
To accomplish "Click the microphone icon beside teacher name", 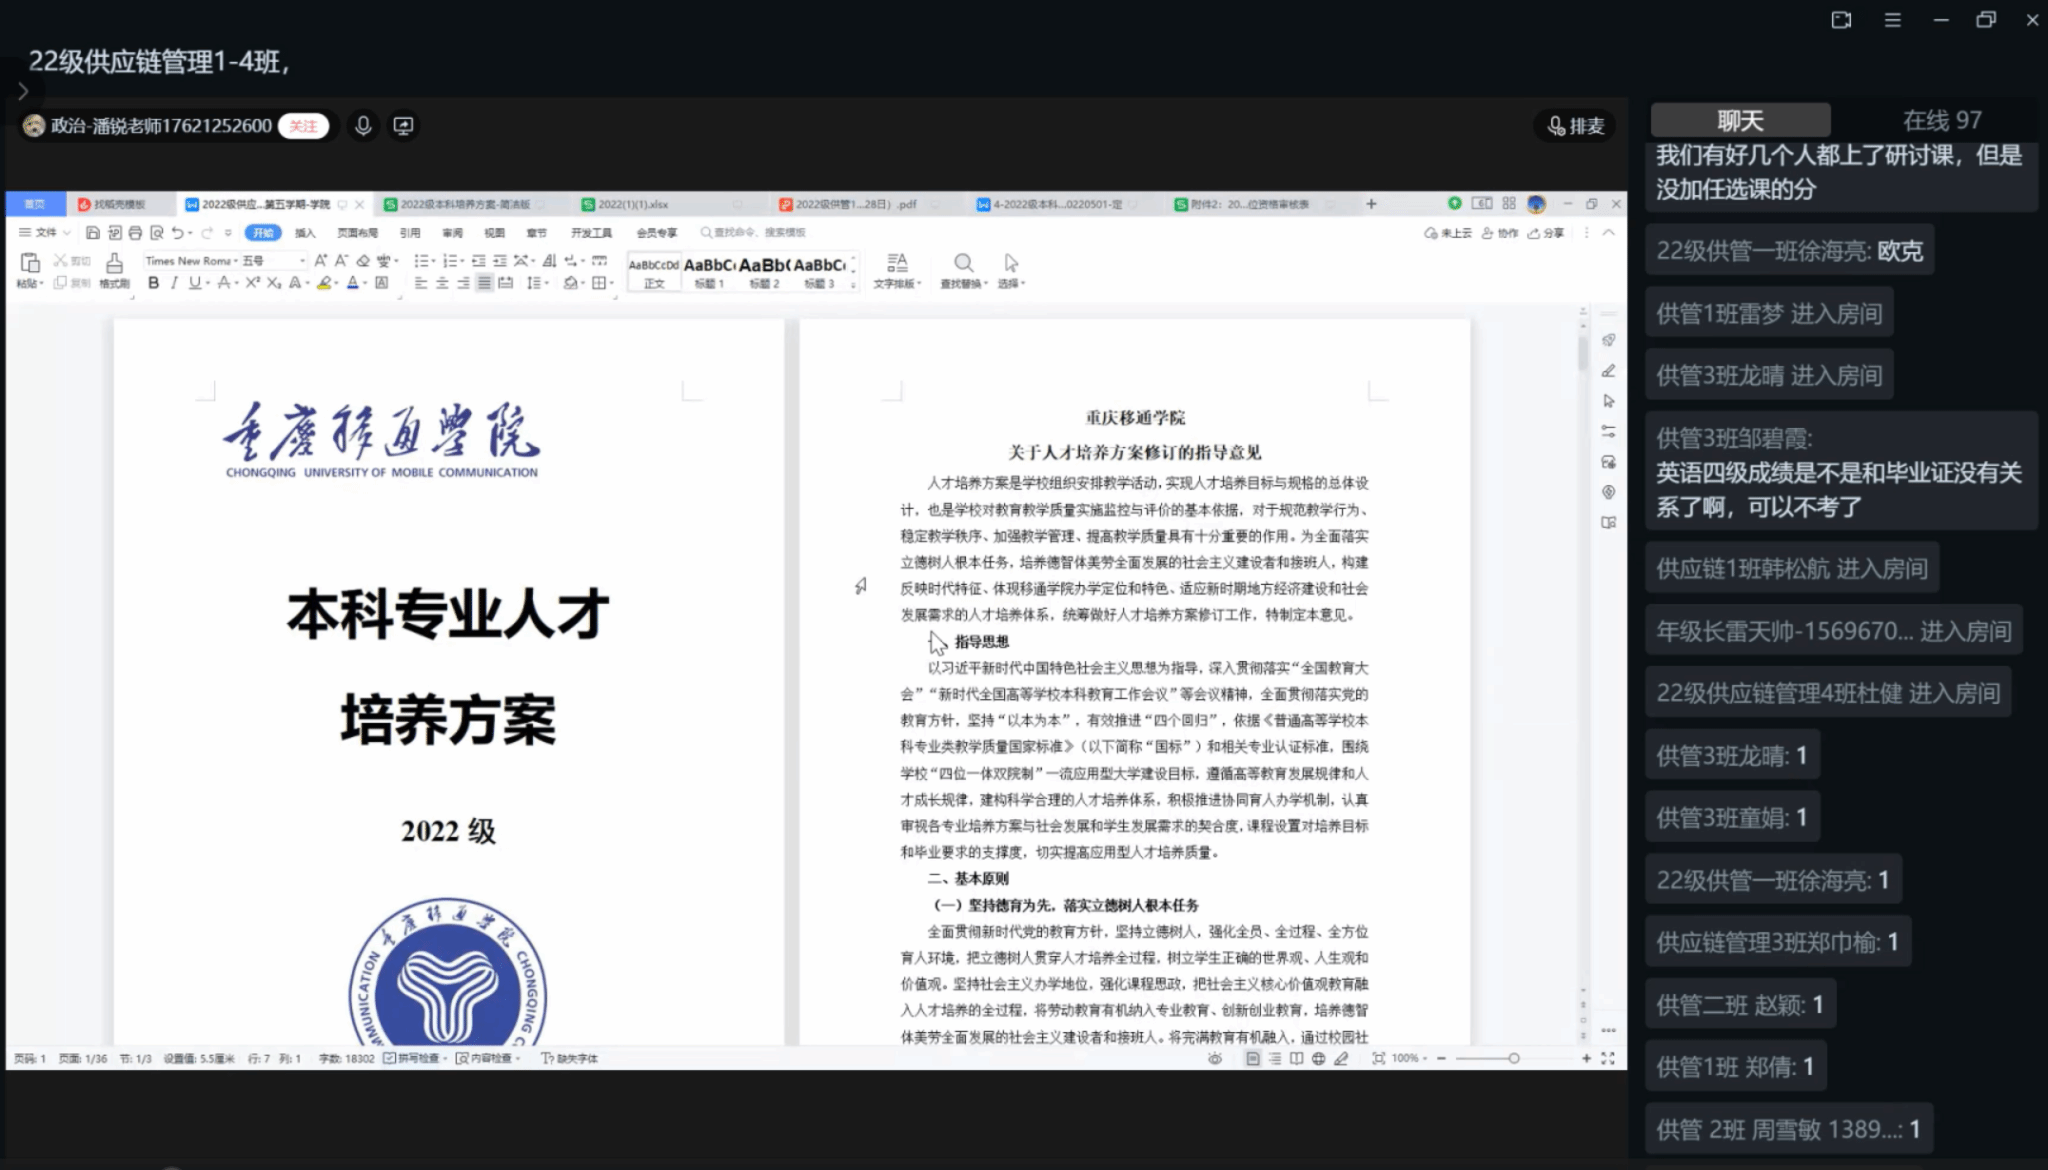I will (x=363, y=126).
